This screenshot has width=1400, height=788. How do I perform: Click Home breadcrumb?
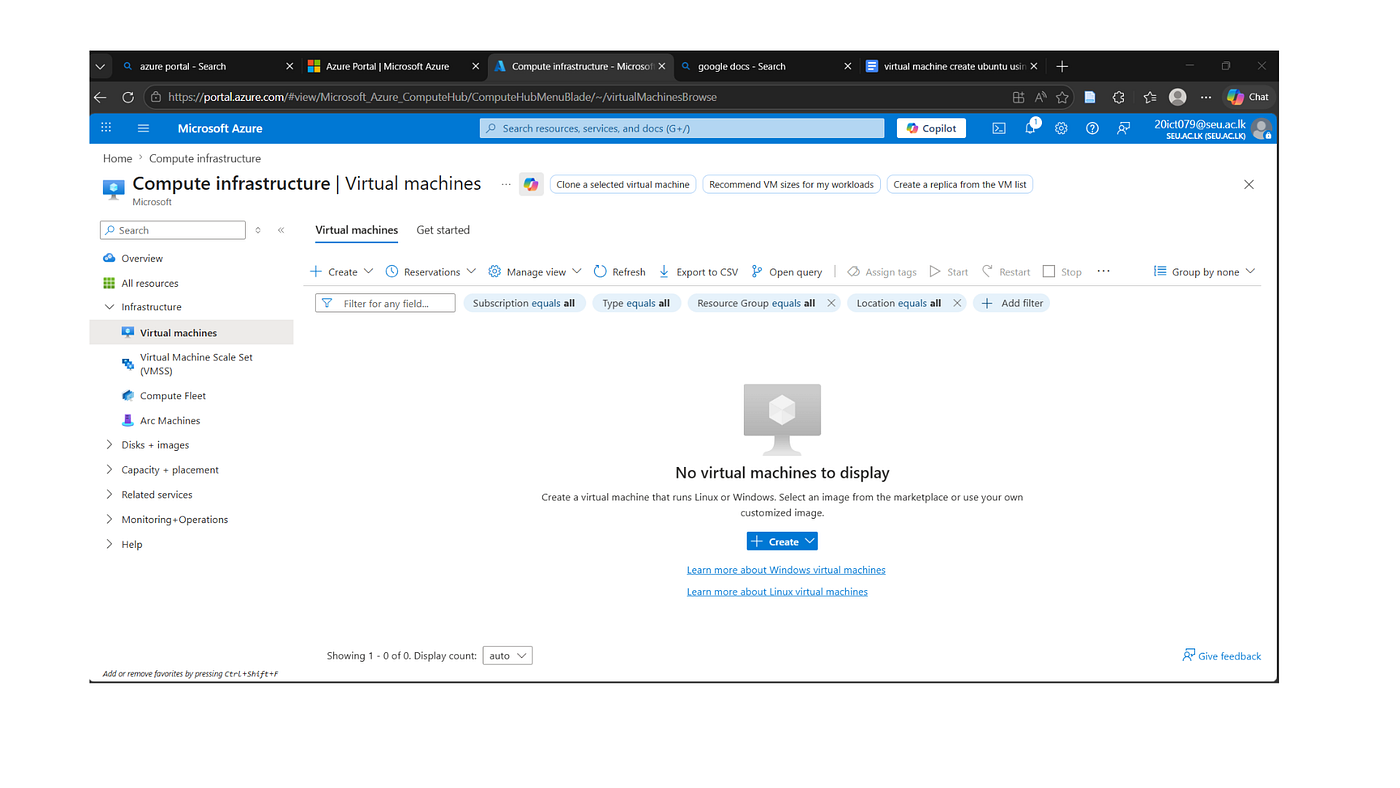point(117,158)
